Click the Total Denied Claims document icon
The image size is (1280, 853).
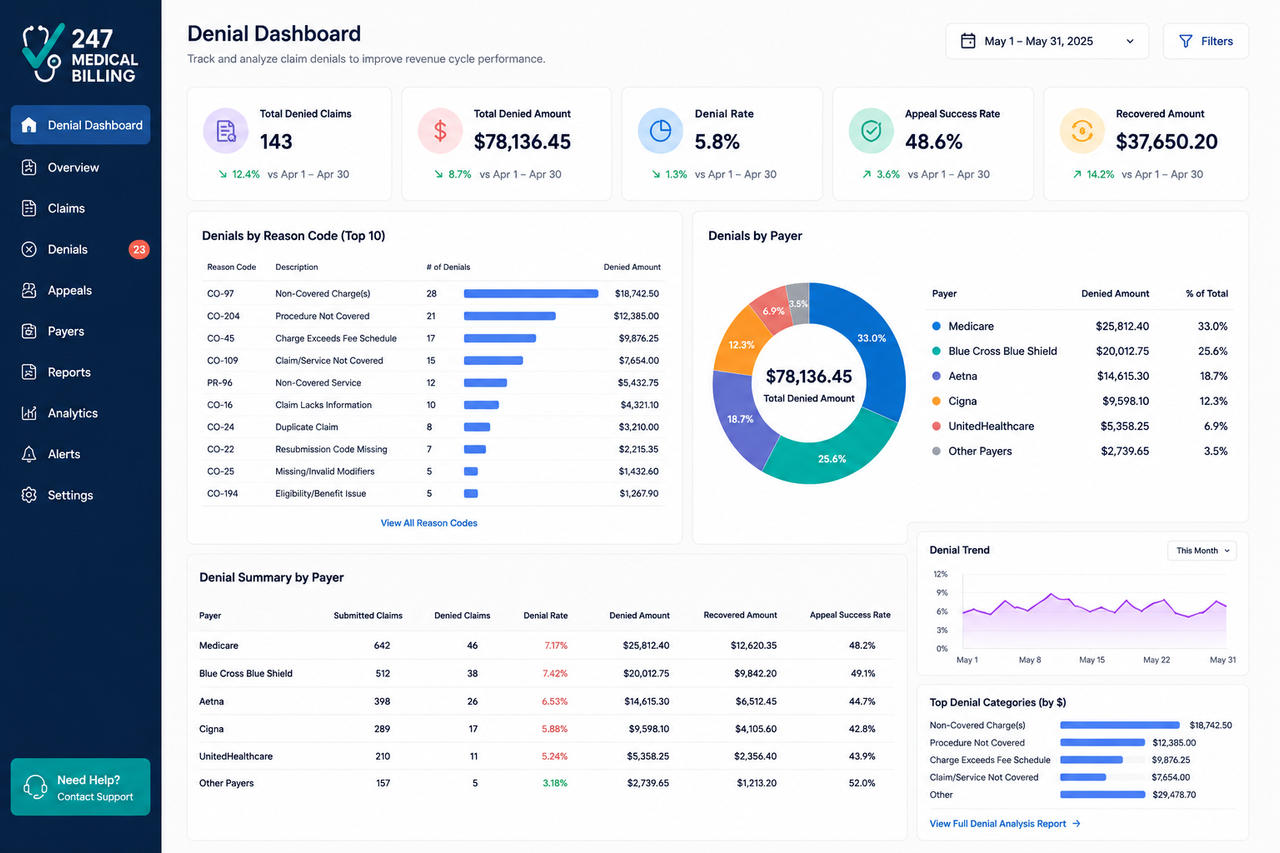point(226,131)
